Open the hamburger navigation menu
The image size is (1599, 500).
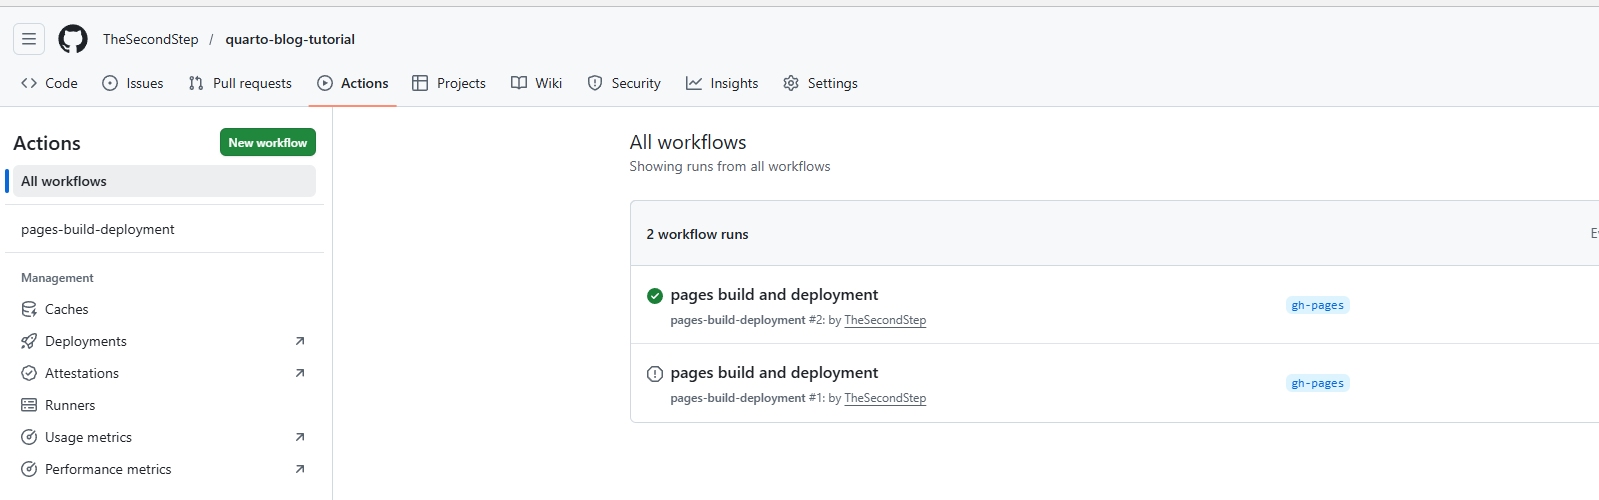pyautogui.click(x=29, y=39)
